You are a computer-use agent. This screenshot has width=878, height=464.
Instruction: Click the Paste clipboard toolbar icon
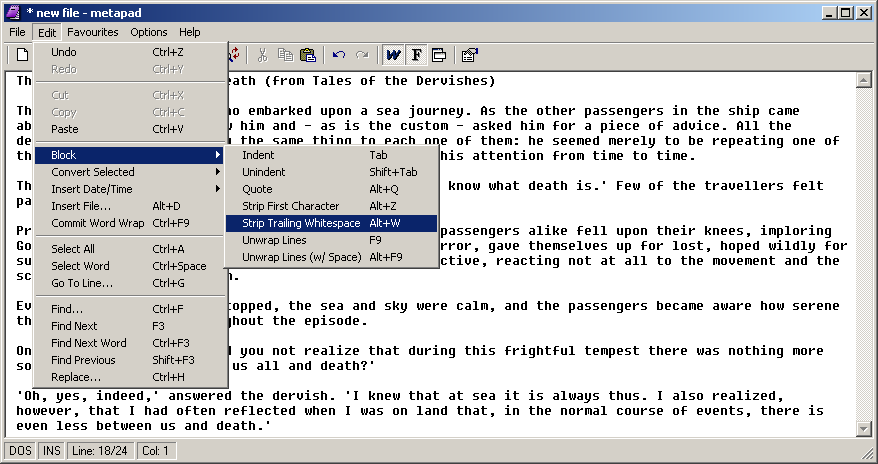click(308, 55)
